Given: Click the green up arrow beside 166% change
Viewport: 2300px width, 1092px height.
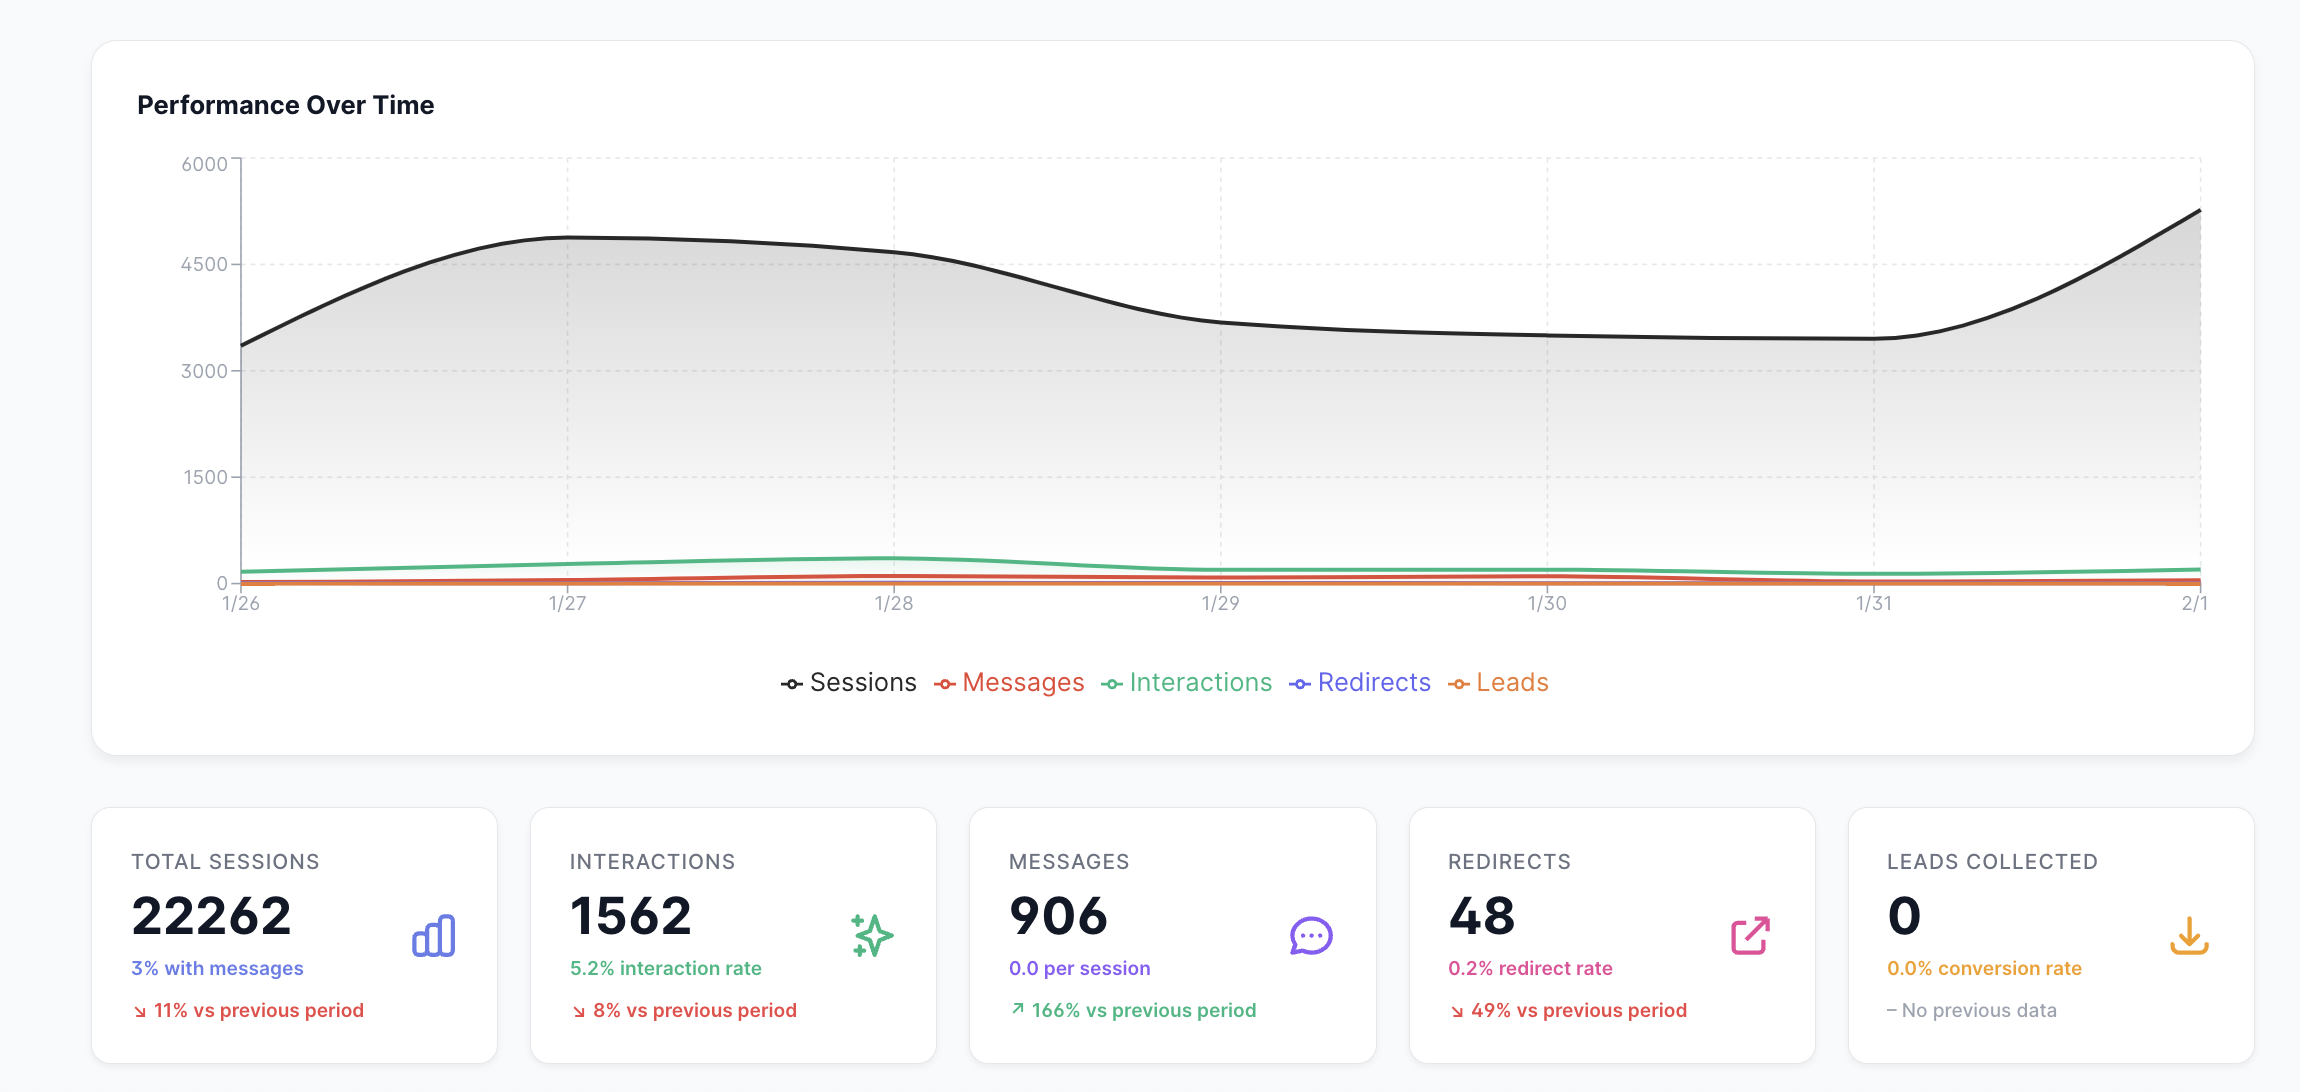Looking at the screenshot, I should tap(1018, 1009).
